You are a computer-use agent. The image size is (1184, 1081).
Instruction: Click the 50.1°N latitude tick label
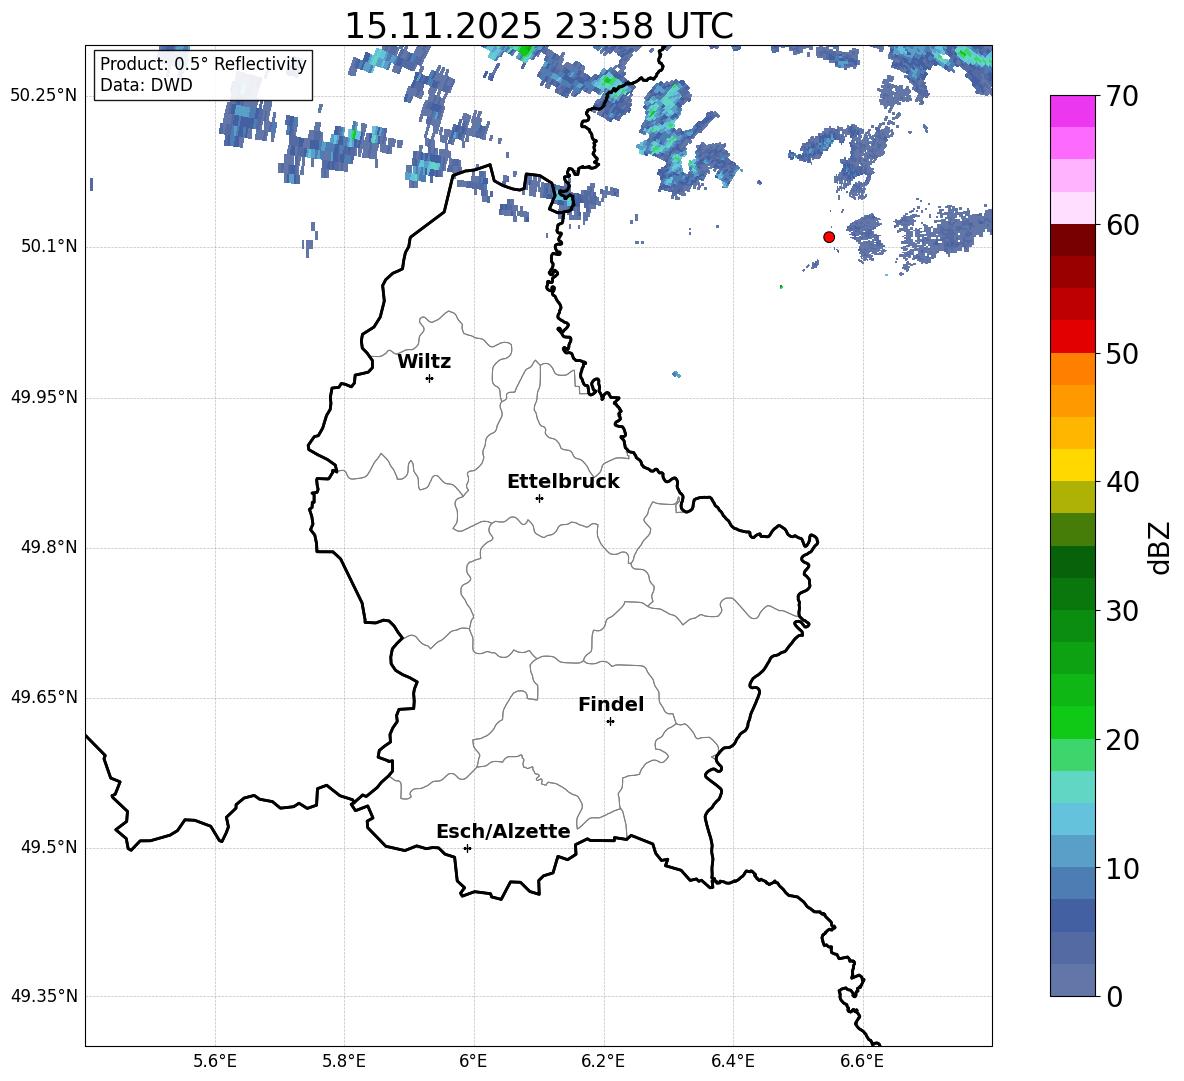click(x=49, y=247)
